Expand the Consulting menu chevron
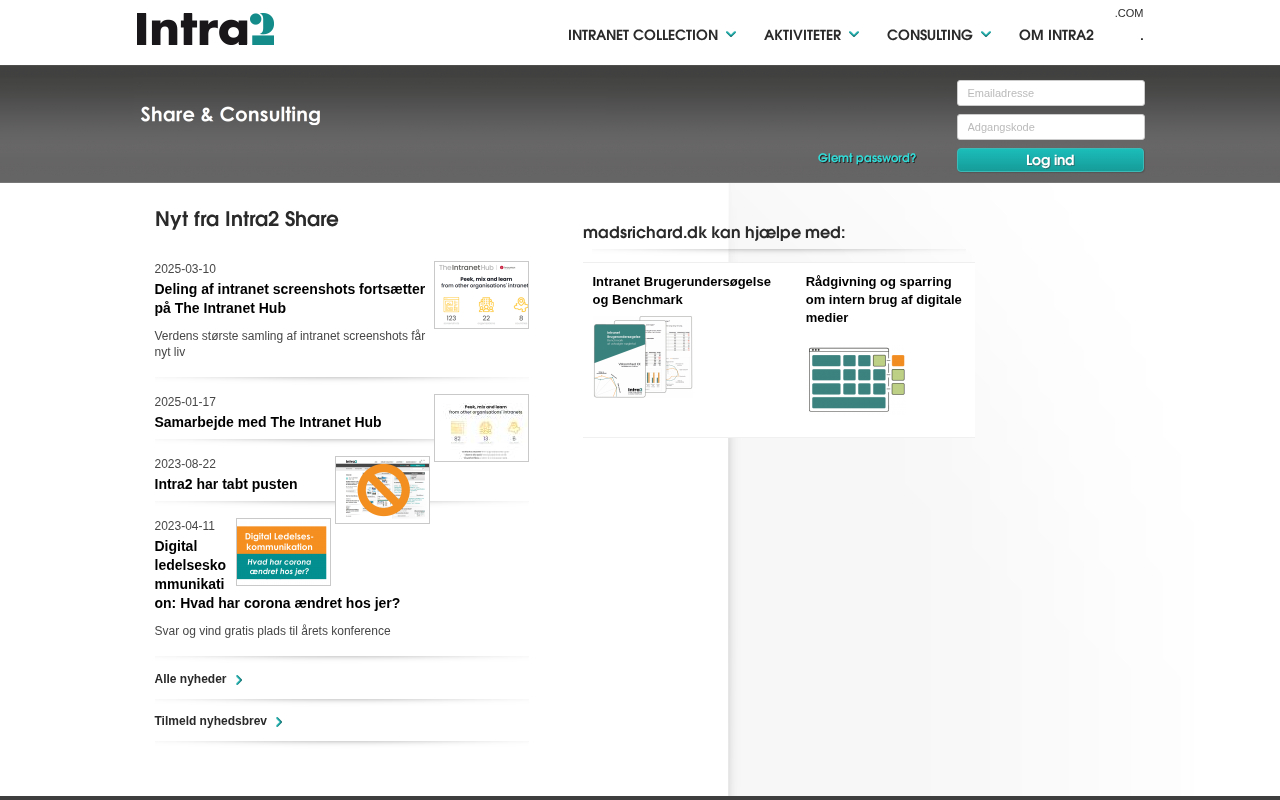Image resolution: width=1280 pixels, height=800 pixels. point(986,34)
